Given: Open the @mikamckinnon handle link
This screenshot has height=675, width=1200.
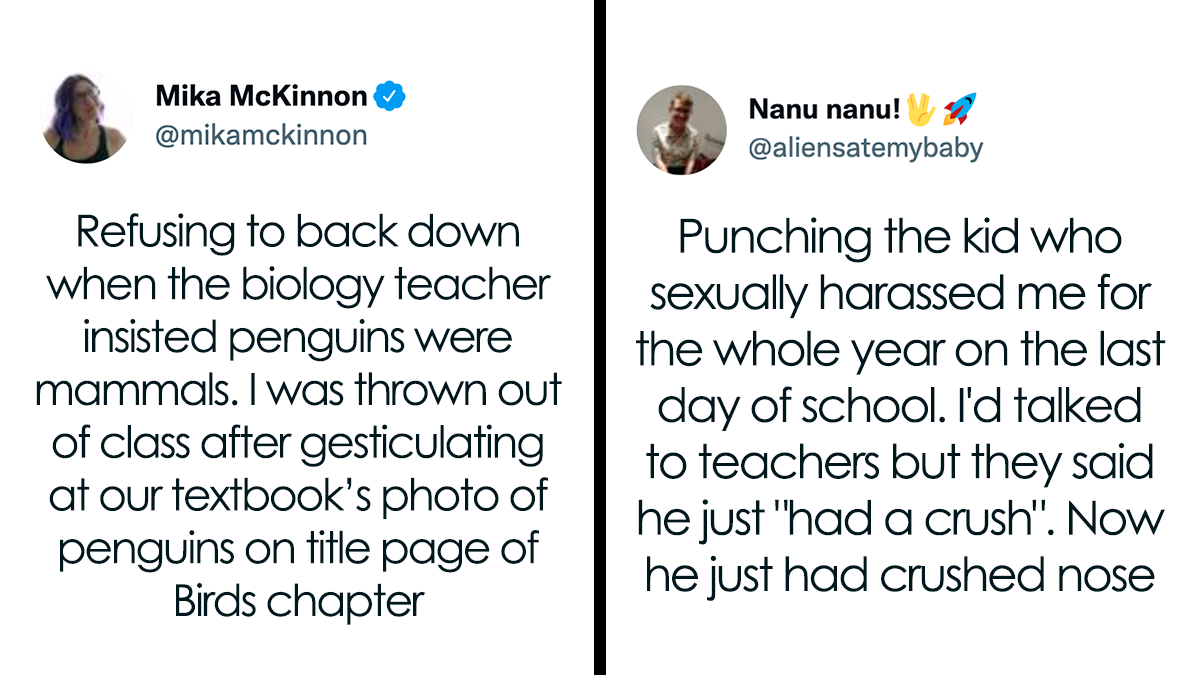Looking at the screenshot, I should click(261, 135).
